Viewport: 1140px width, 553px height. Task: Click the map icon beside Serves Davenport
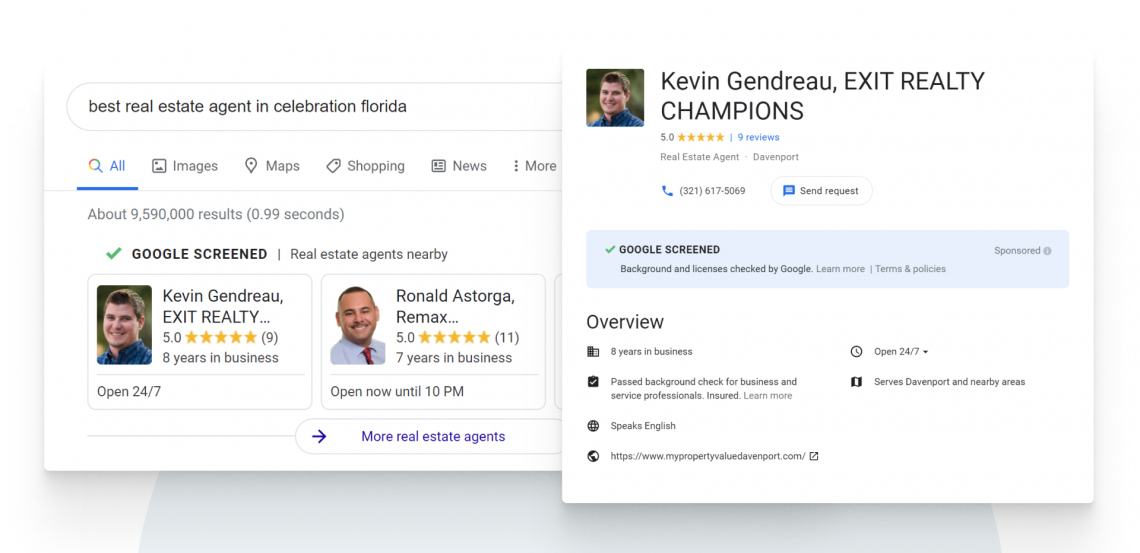click(856, 382)
